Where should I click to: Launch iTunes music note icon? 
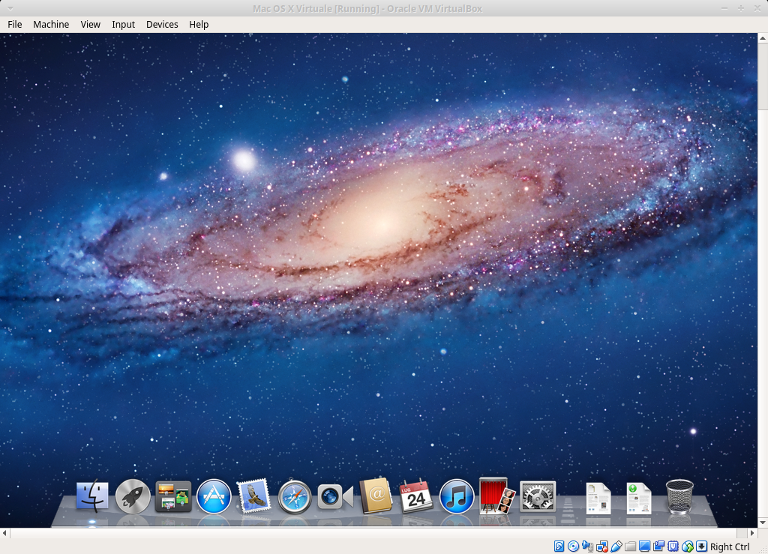(x=456, y=496)
